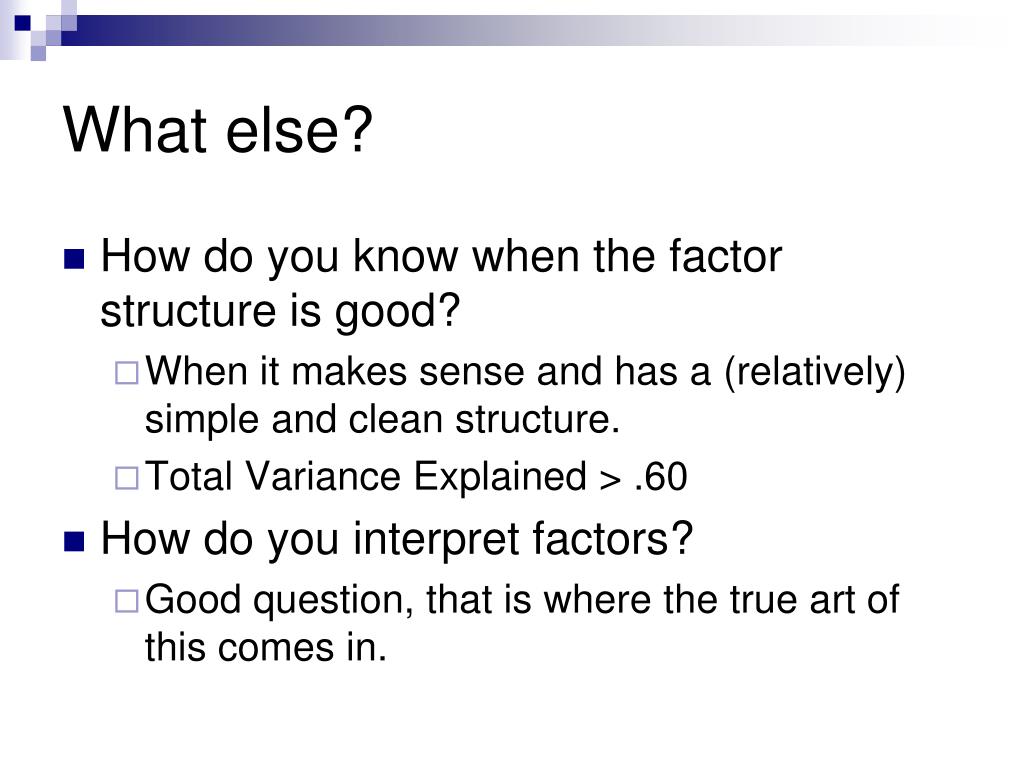Click the blue square bullet before 'How do you know'
The height and width of the screenshot is (768, 1024).
coord(74,259)
